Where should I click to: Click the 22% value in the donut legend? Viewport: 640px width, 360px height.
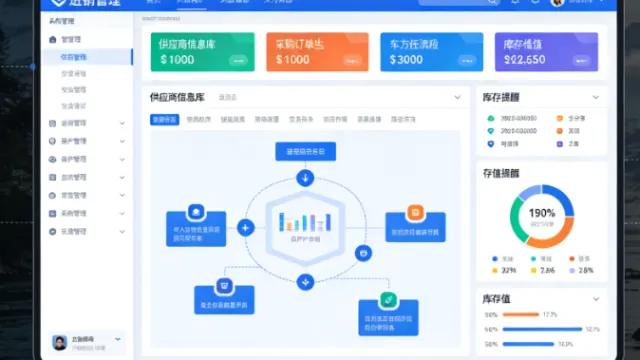(x=509, y=271)
